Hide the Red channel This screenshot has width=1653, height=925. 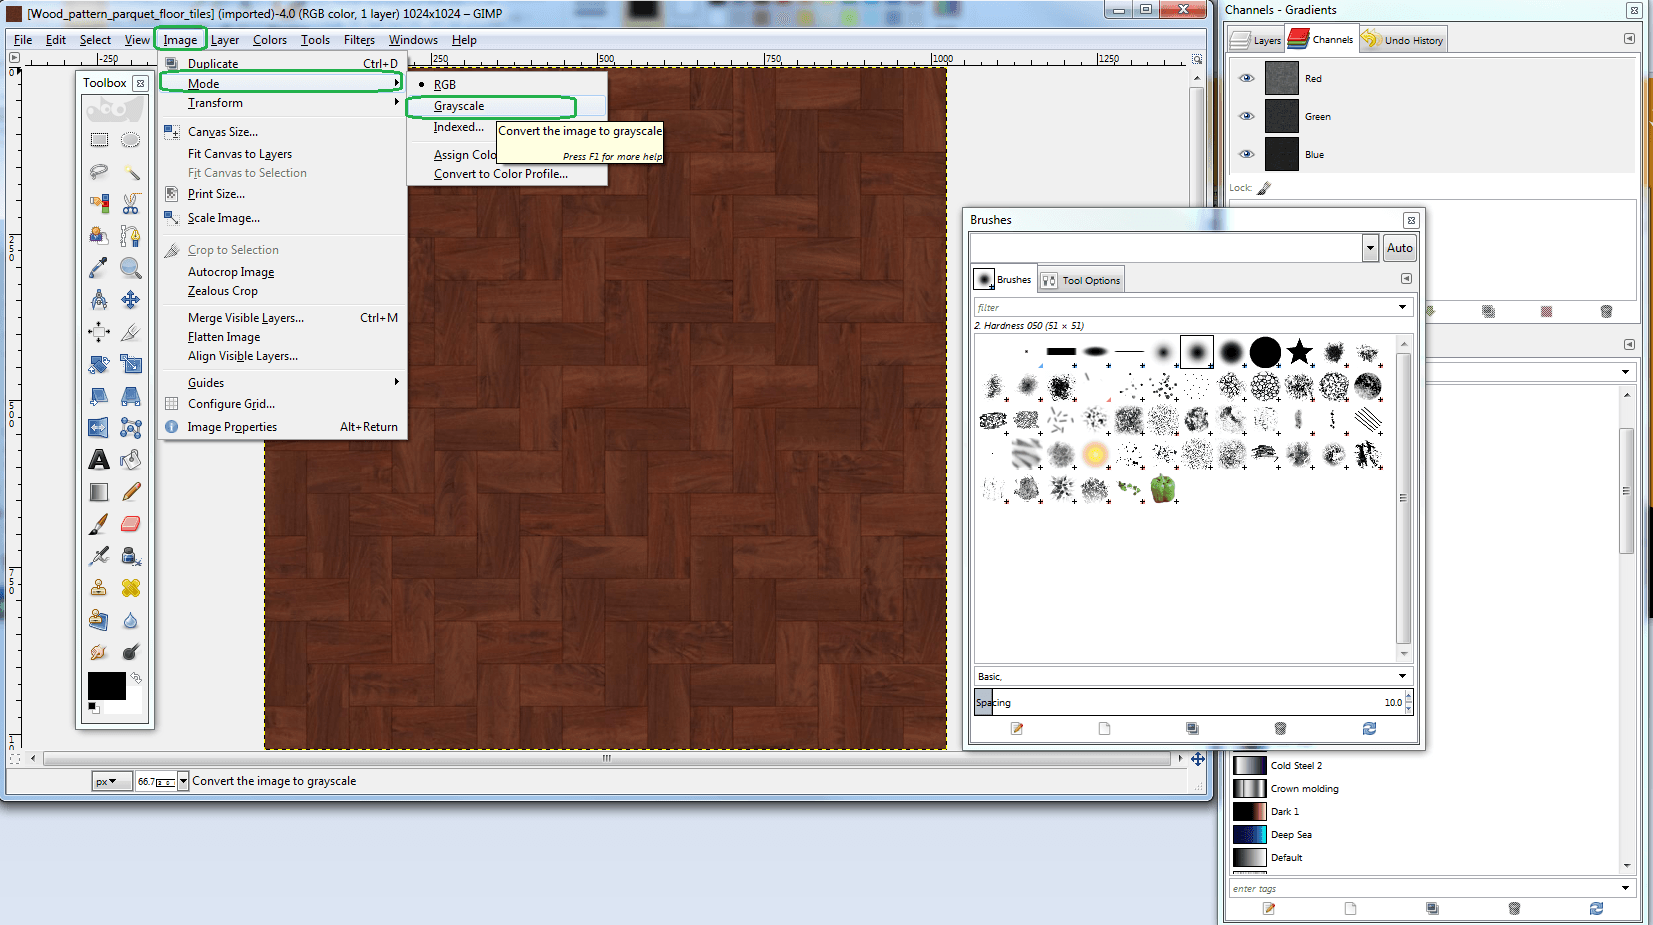tap(1246, 78)
